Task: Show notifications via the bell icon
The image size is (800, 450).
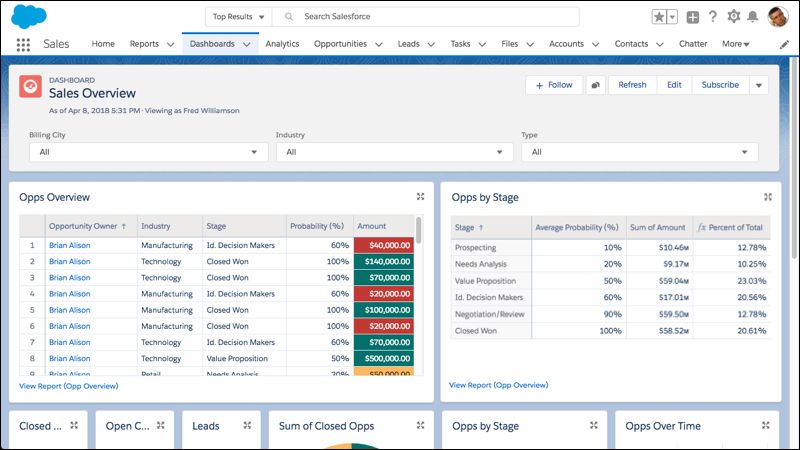Action: [753, 16]
